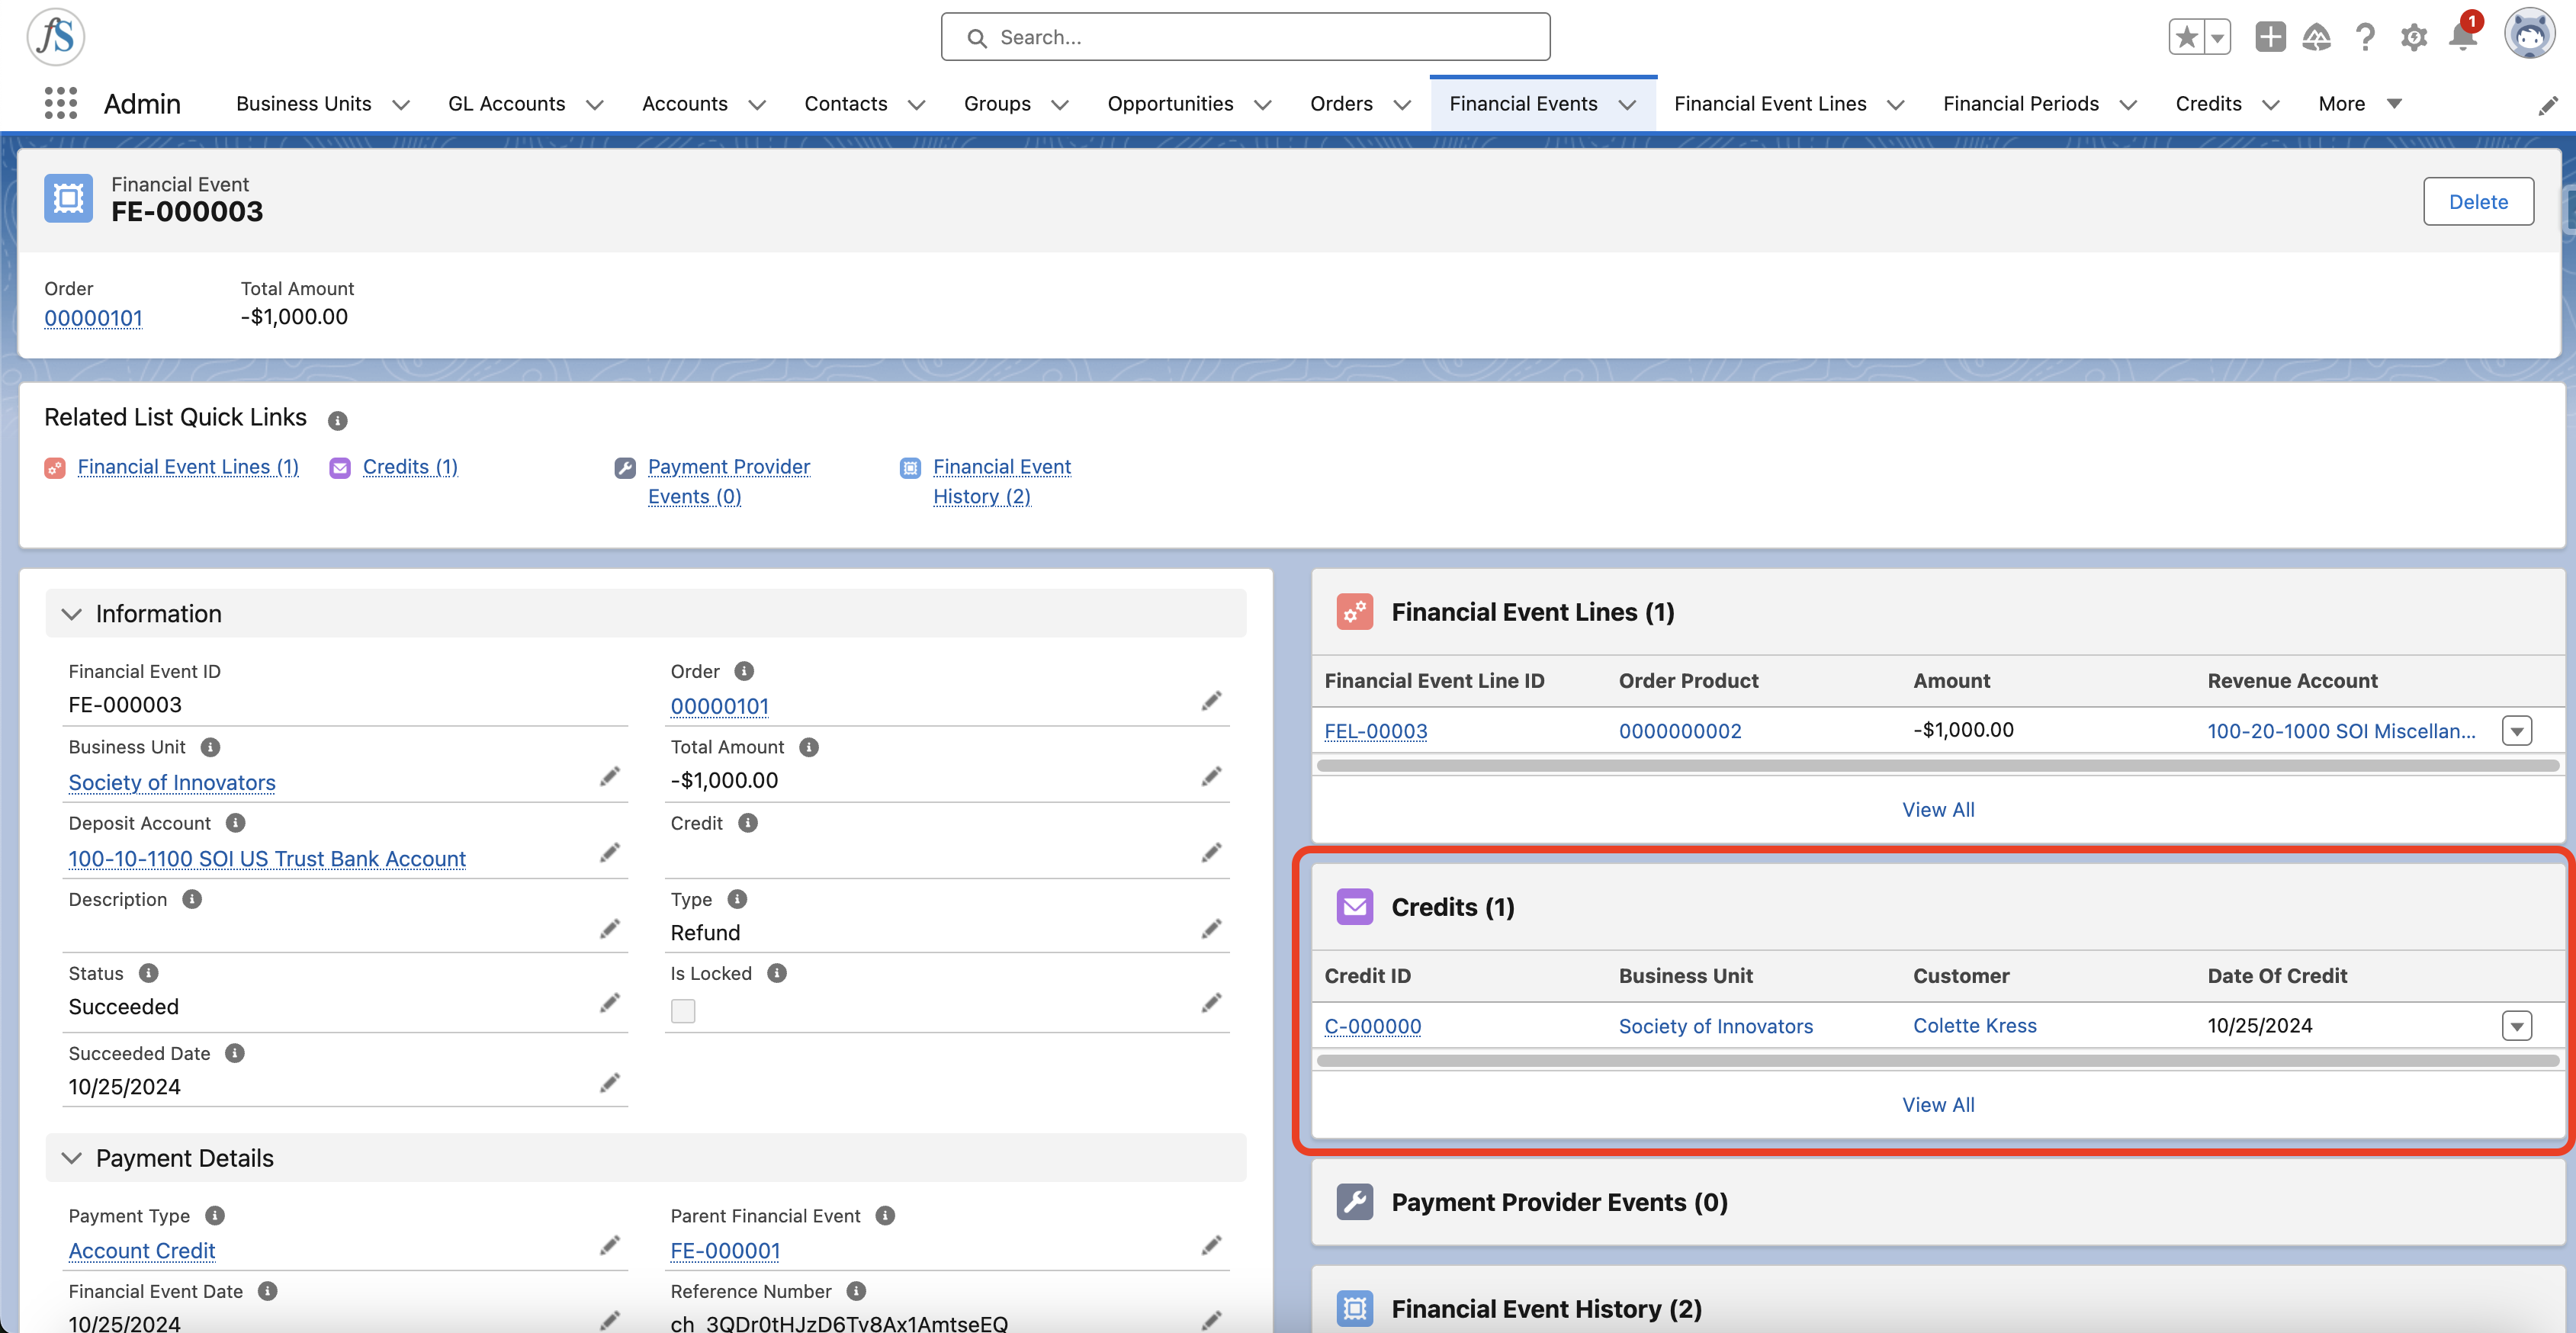Edit the Parent Financial Event field pencil
The image size is (2576, 1333).
[x=1212, y=1245]
